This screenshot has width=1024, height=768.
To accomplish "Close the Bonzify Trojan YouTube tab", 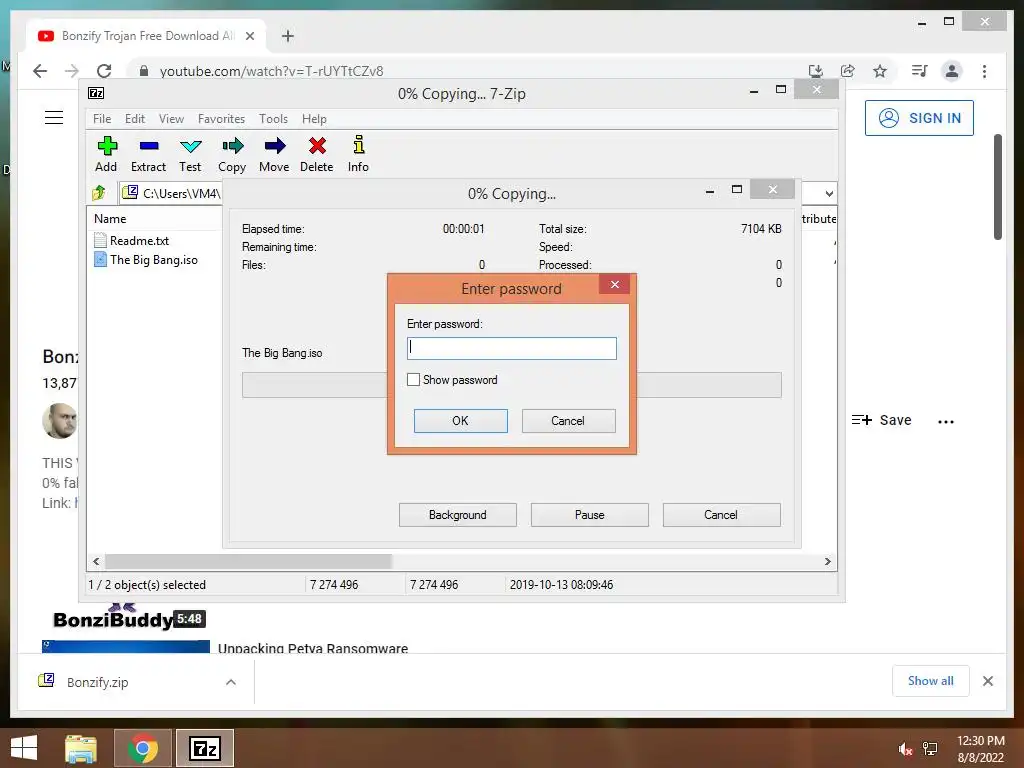I will (249, 36).
